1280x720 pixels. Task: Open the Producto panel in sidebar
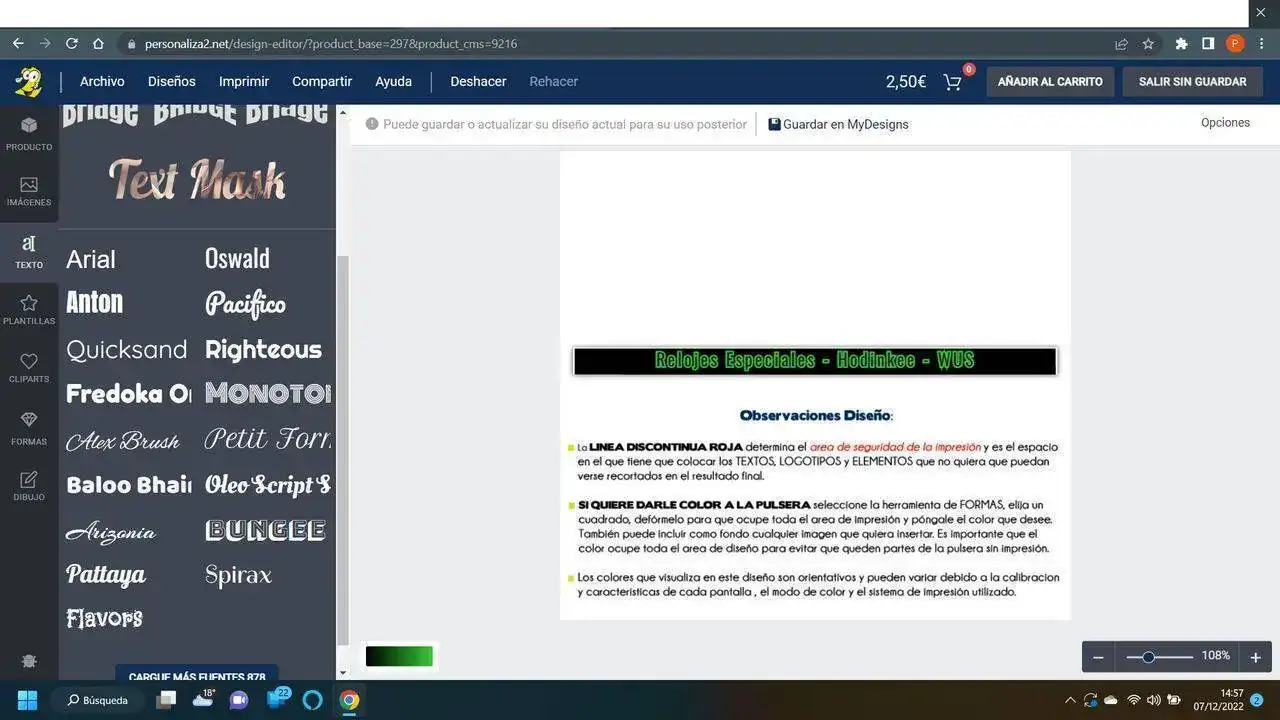point(29,132)
